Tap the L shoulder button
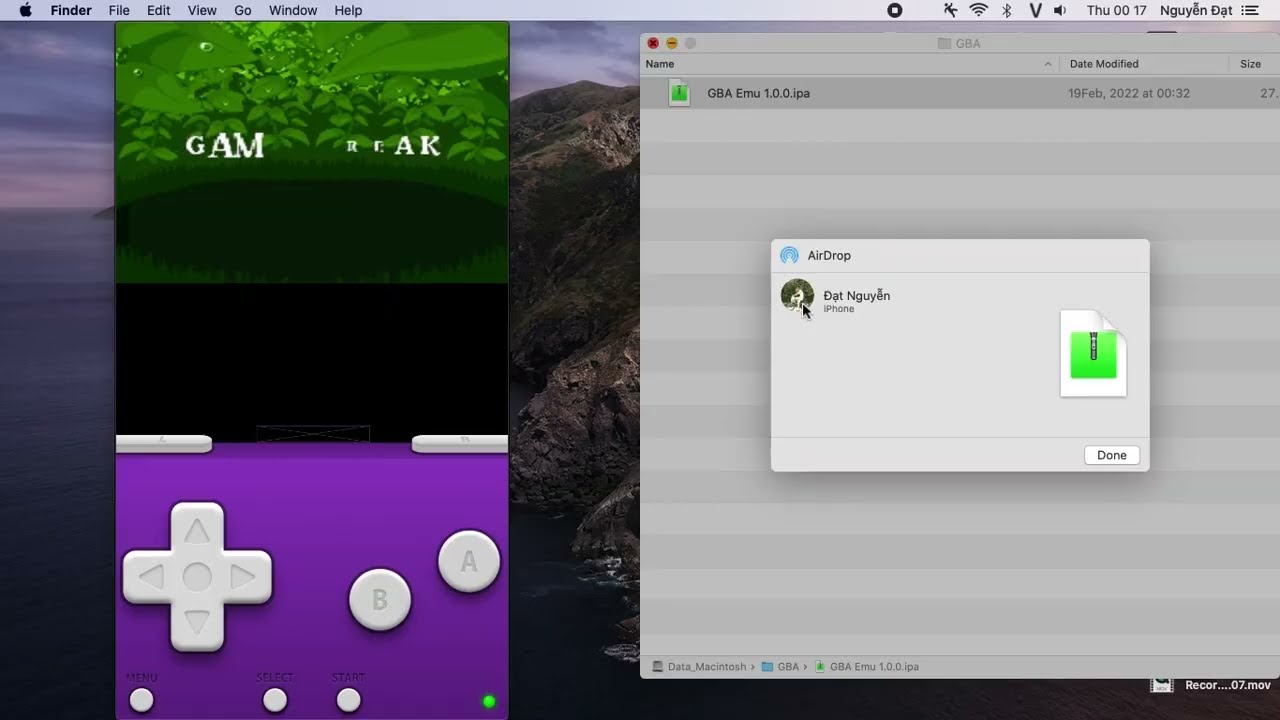1280x720 pixels. tap(164, 444)
